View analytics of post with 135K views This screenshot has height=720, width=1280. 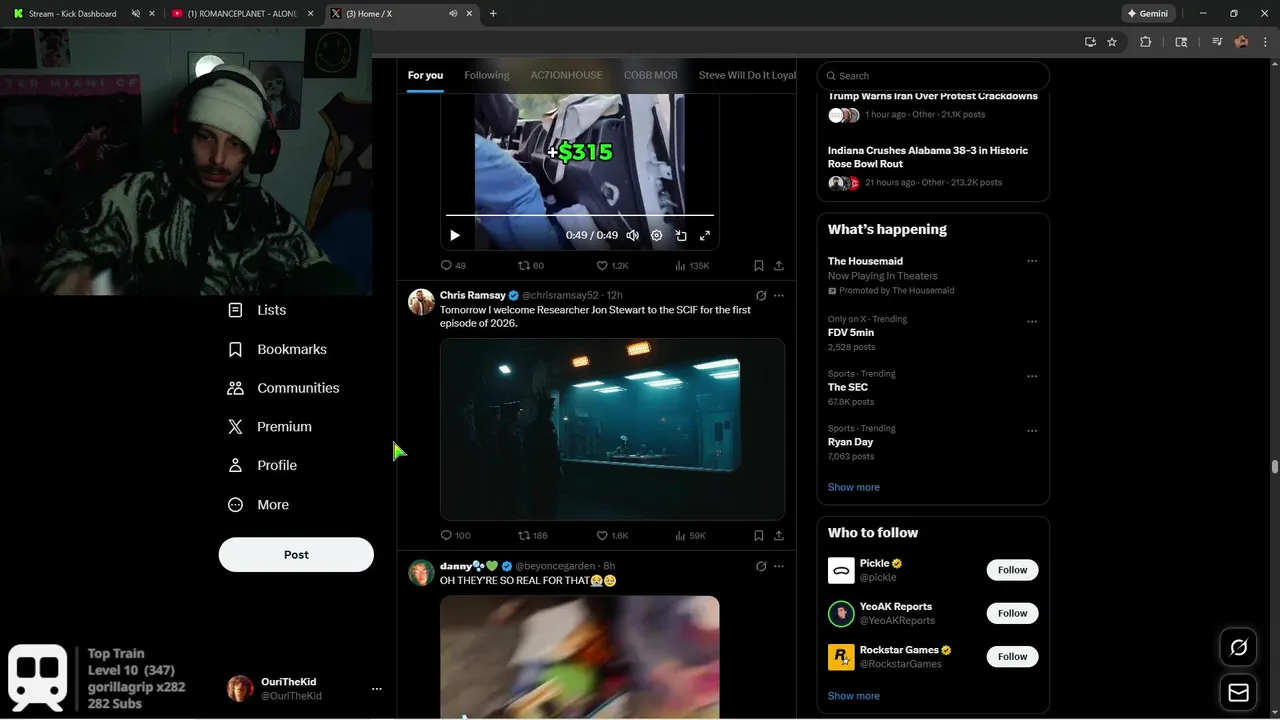[692, 266]
